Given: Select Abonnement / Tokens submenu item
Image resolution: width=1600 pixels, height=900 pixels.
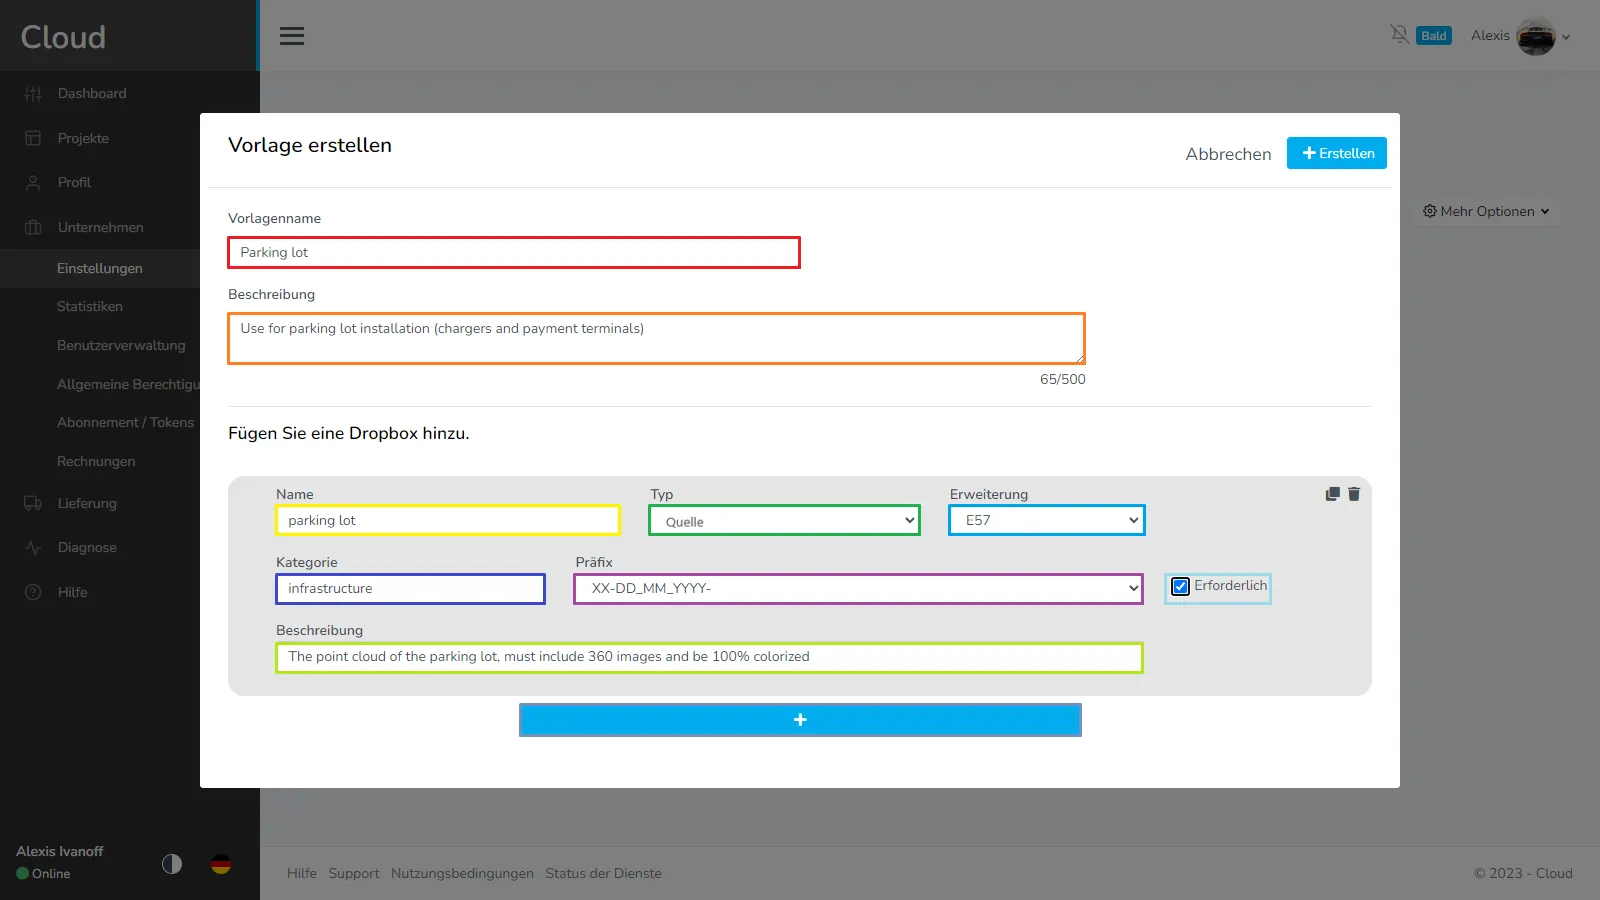Looking at the screenshot, I should (126, 422).
